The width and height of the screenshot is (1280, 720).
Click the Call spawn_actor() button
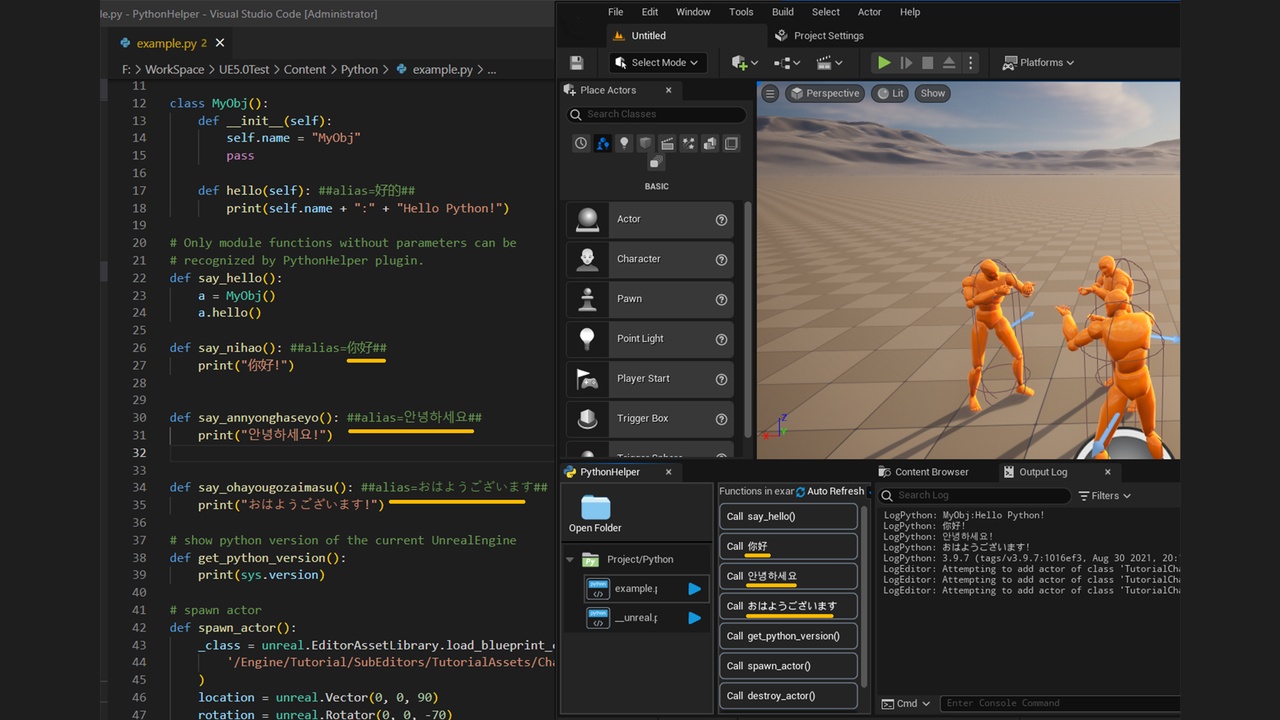tap(788, 666)
